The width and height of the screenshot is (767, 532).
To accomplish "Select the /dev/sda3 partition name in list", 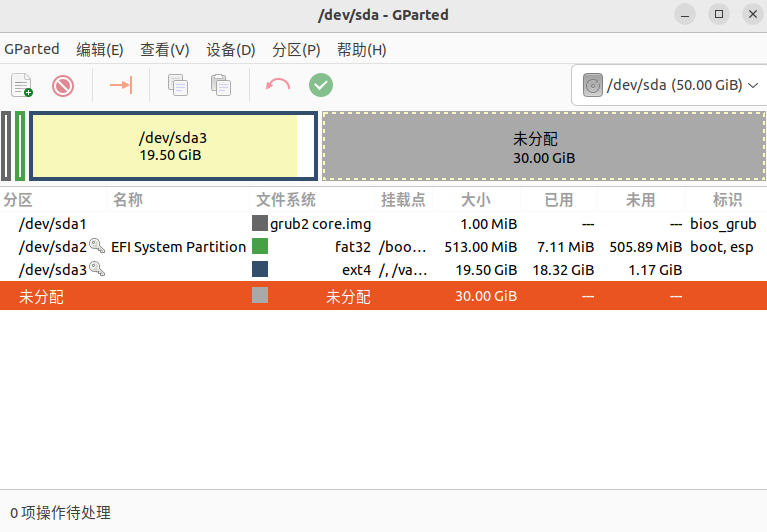I will [53, 269].
